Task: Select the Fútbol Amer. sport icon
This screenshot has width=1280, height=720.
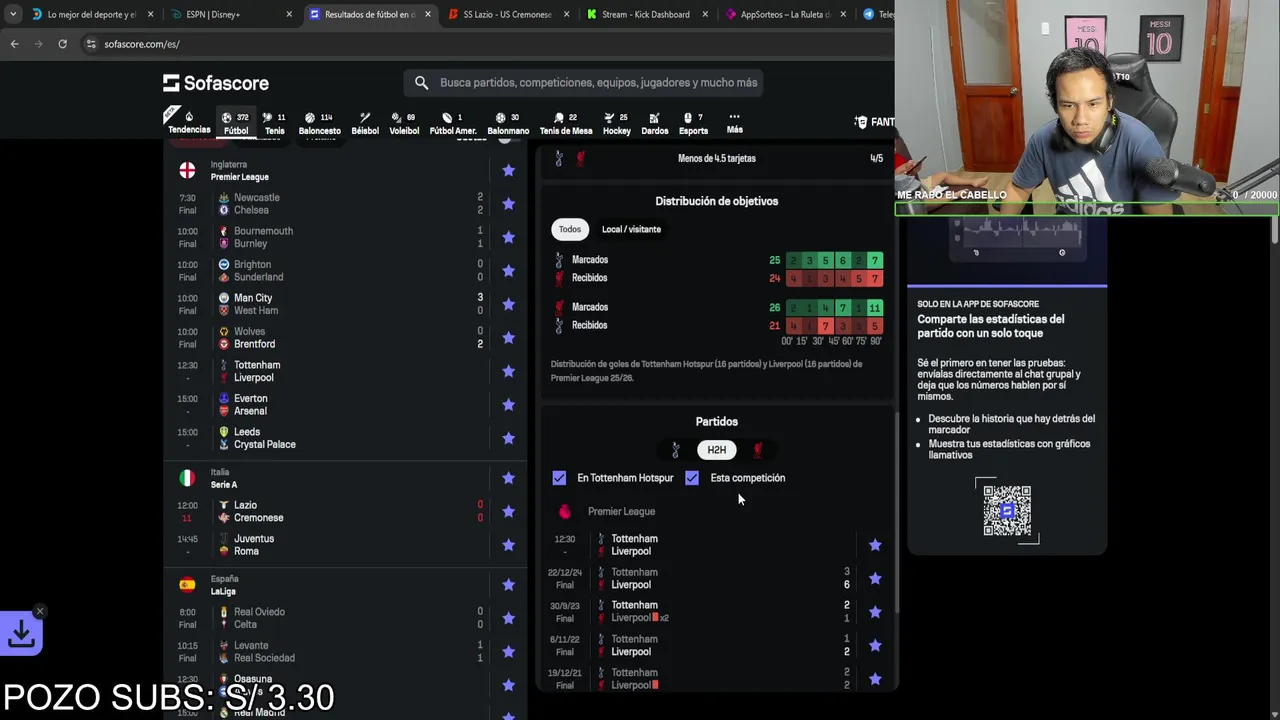Action: coord(453,123)
